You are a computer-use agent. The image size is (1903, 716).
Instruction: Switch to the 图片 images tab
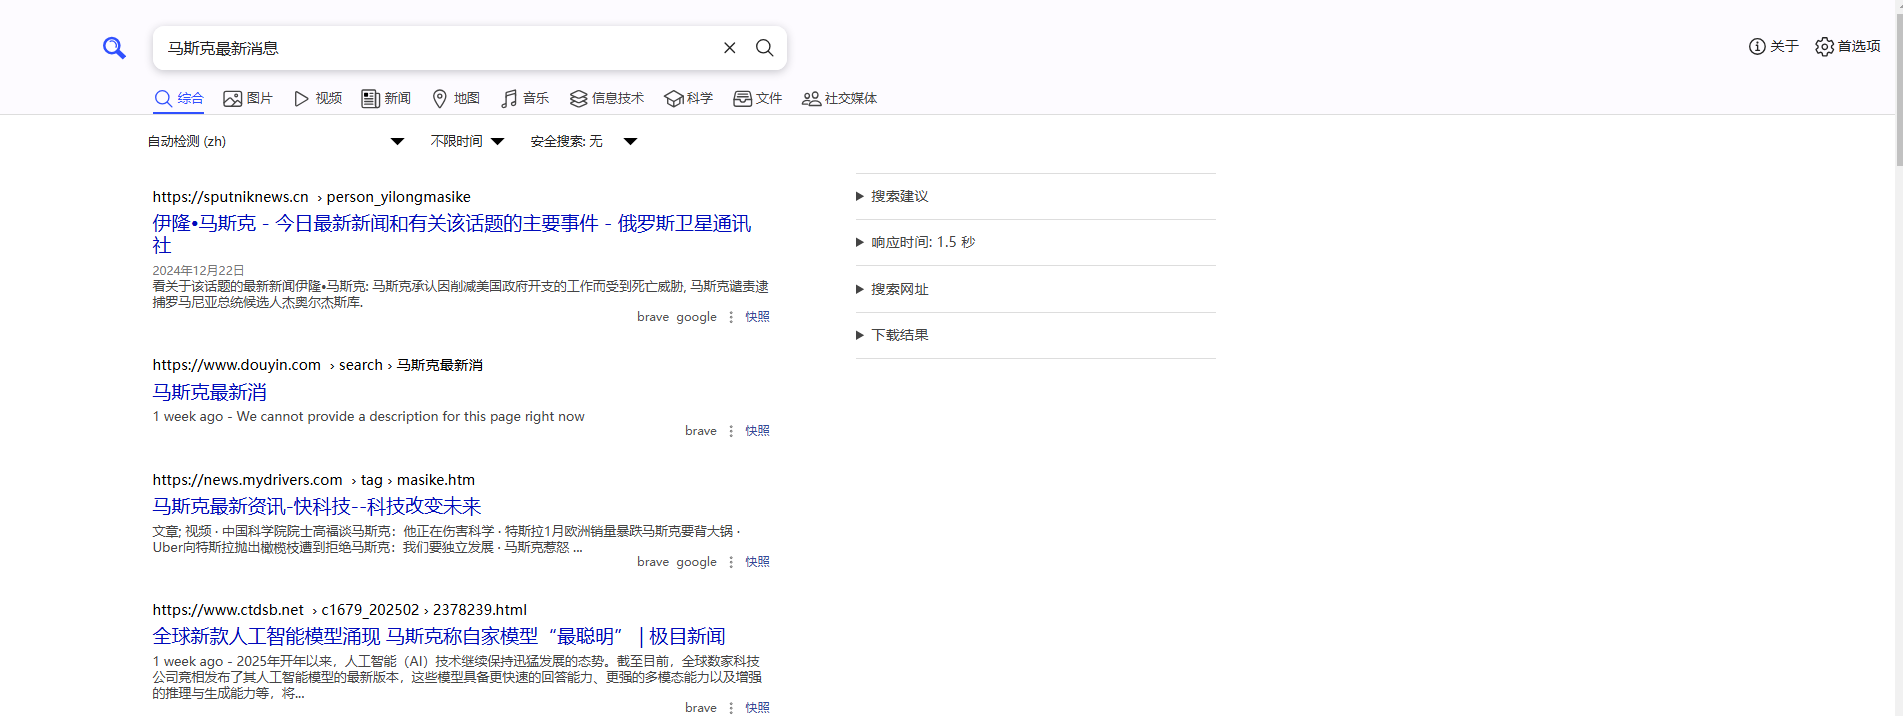coord(248,98)
